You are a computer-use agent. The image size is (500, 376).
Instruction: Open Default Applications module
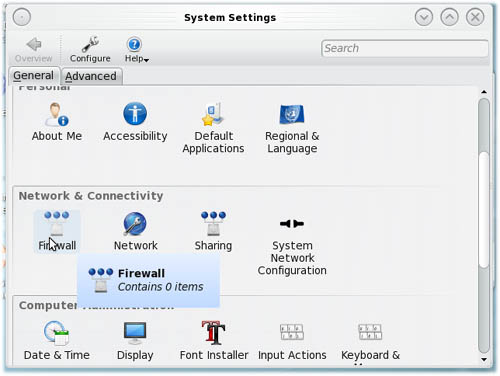(x=213, y=128)
